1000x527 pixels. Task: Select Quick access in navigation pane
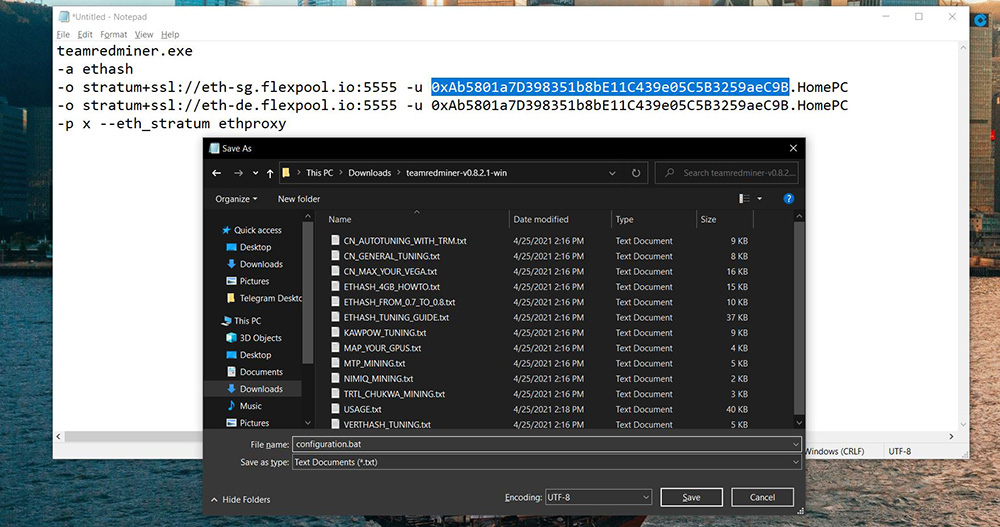(x=257, y=230)
